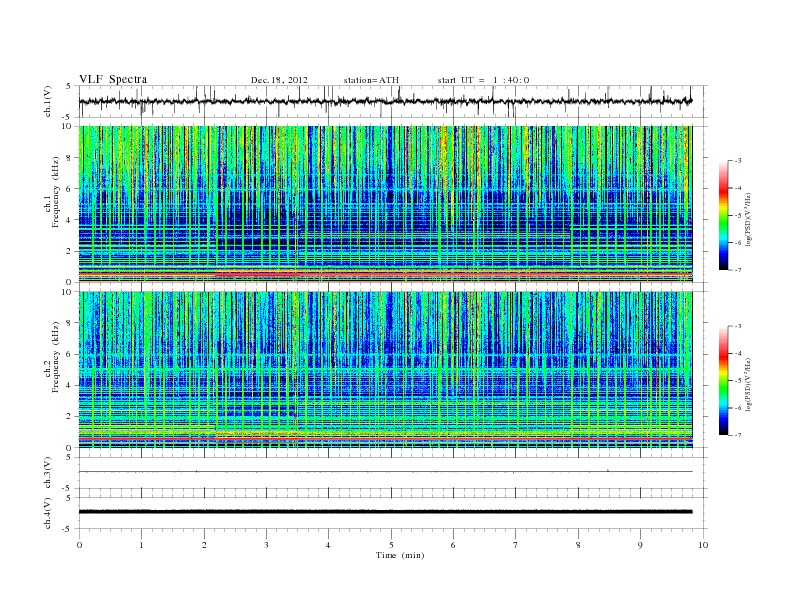792x612 pixels.
Task: Click inside the ch.2 frequency spectrogram panel
Action: click(x=386, y=370)
